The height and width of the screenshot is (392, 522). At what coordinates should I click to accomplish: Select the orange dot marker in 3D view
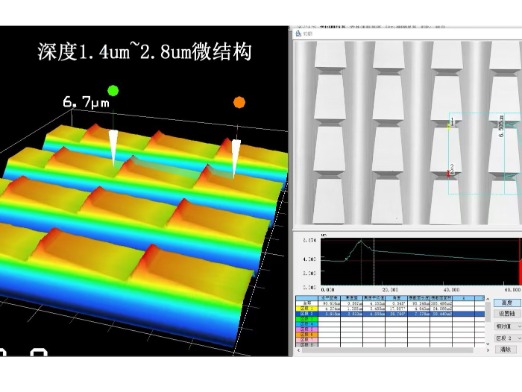(239, 102)
